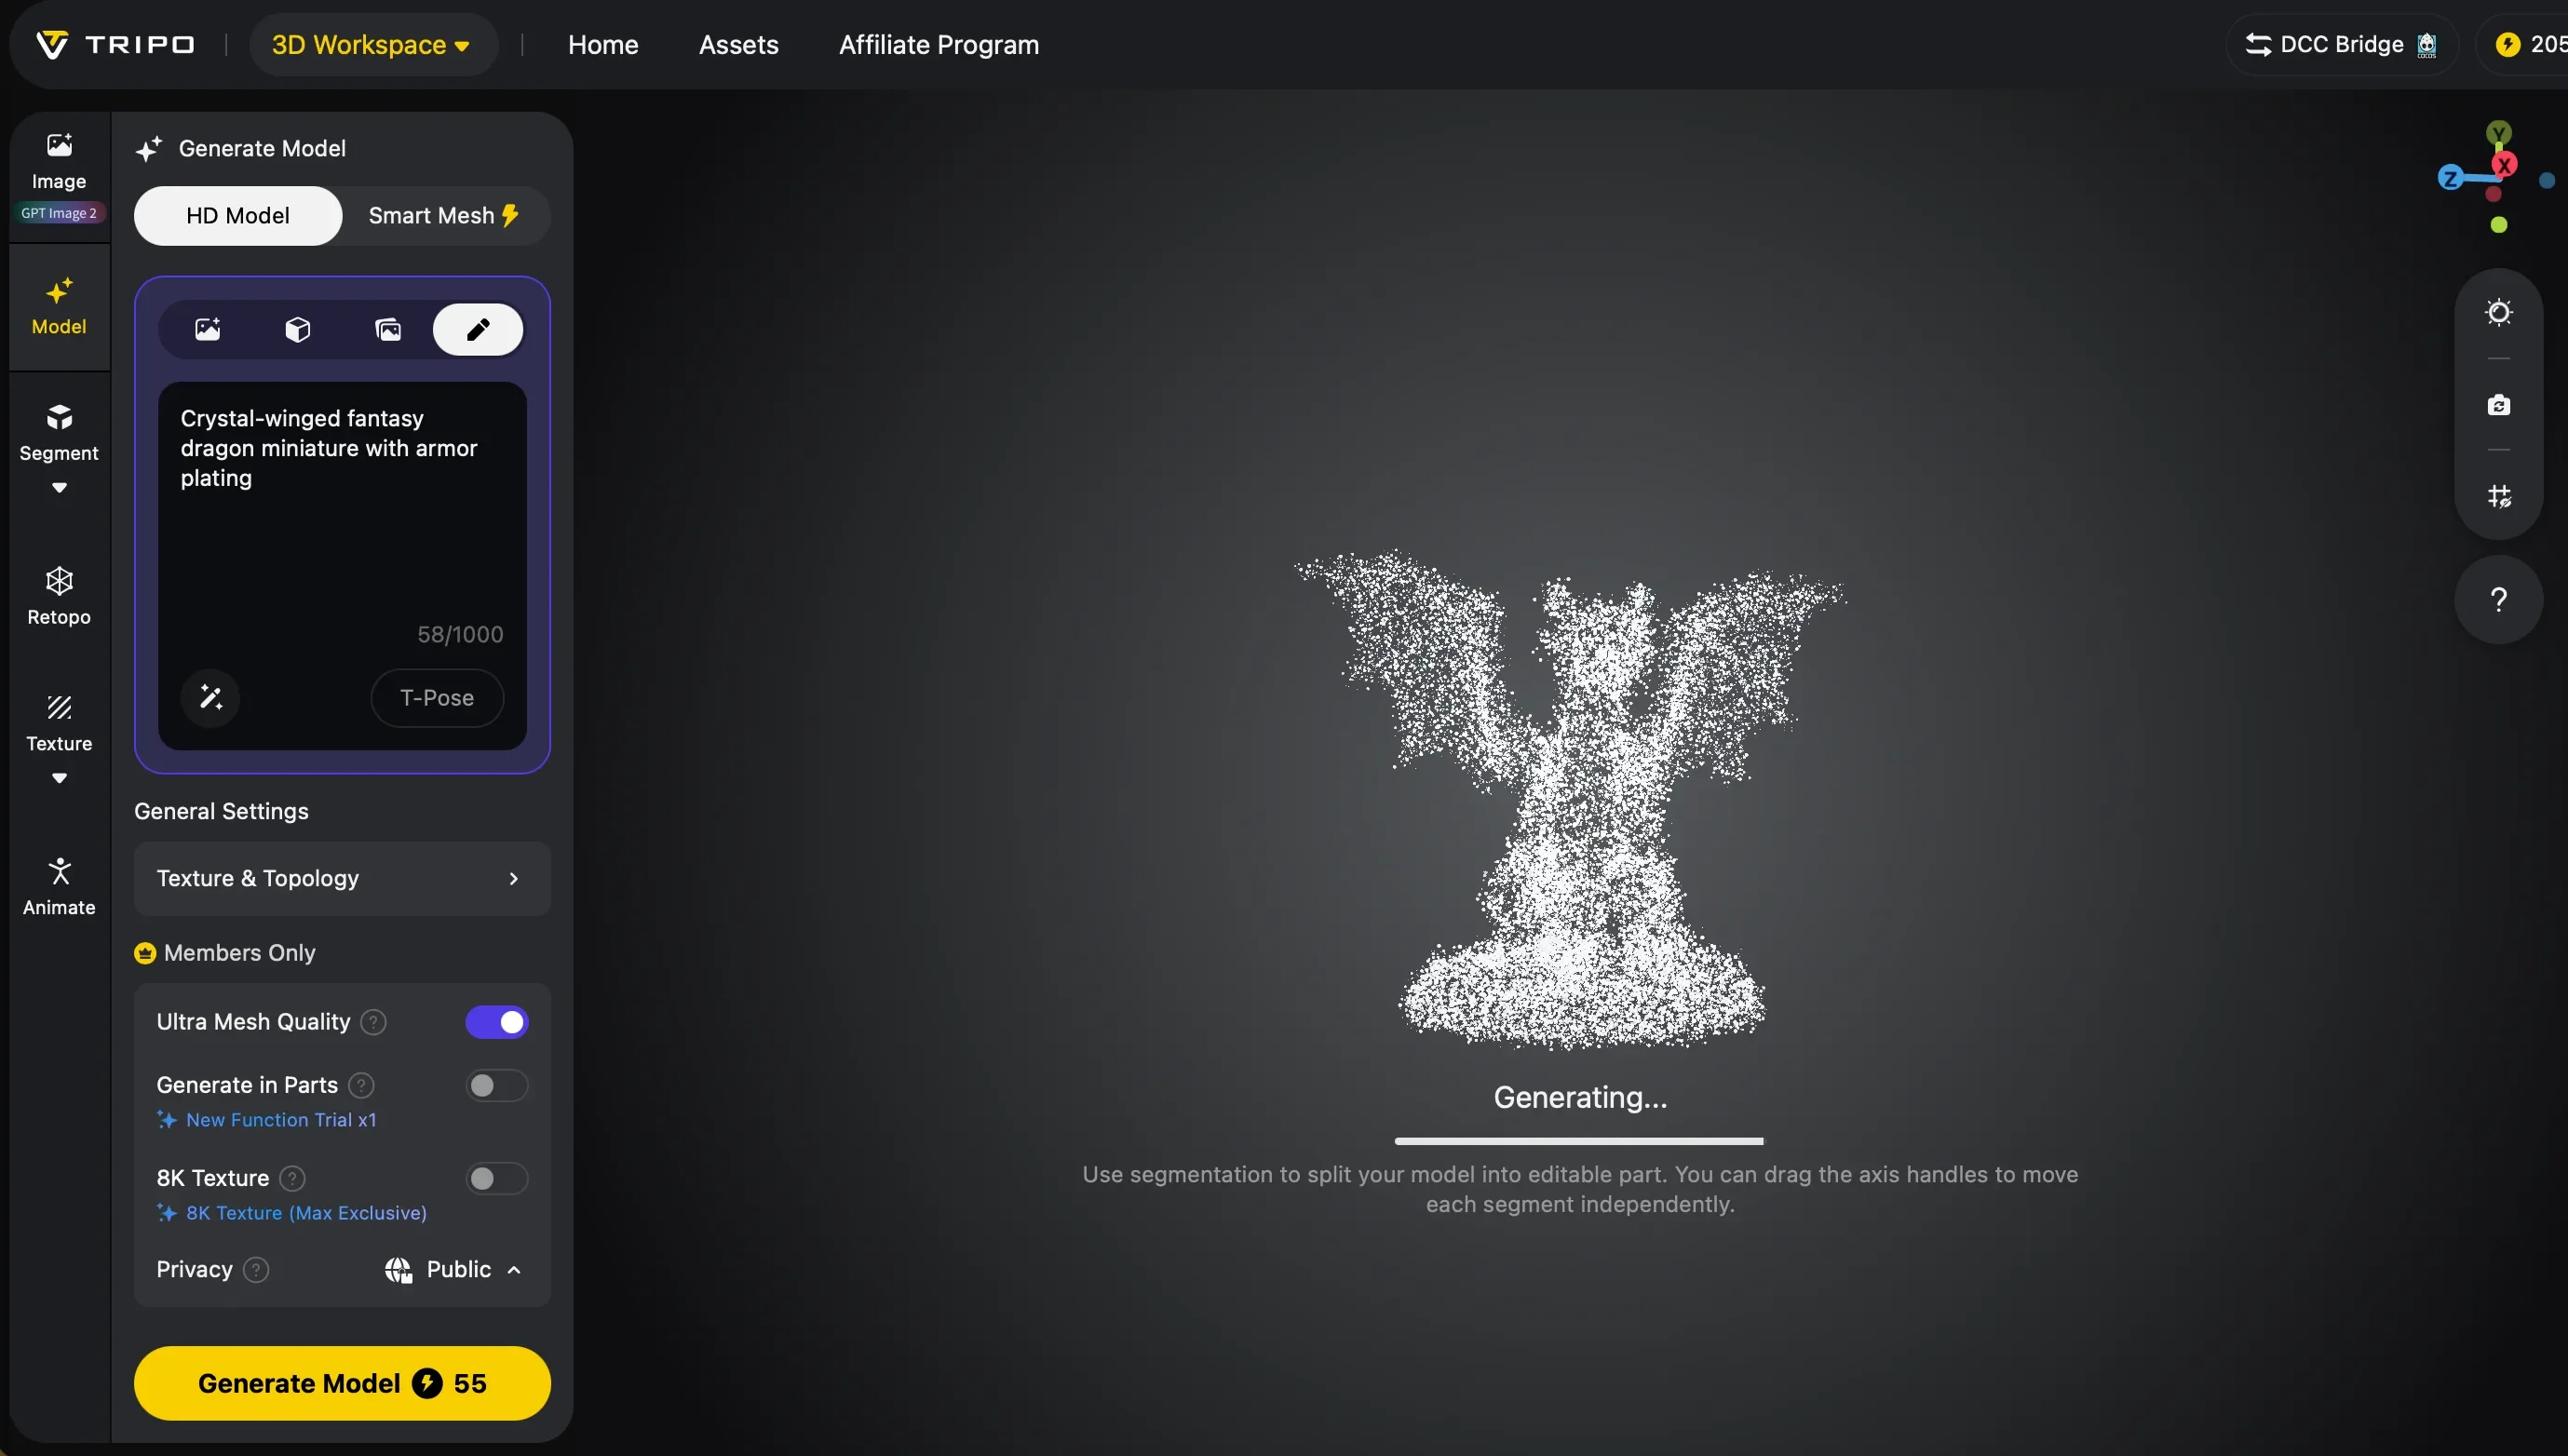Expand Texture & Topology settings
The height and width of the screenshot is (1456, 2568).
(x=342, y=878)
